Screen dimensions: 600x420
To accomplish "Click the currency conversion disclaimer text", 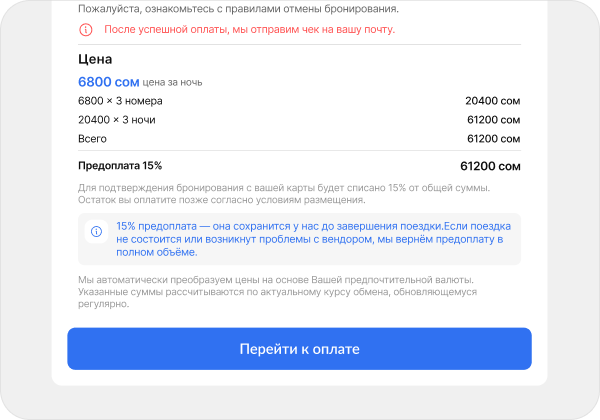I will (x=276, y=291).
